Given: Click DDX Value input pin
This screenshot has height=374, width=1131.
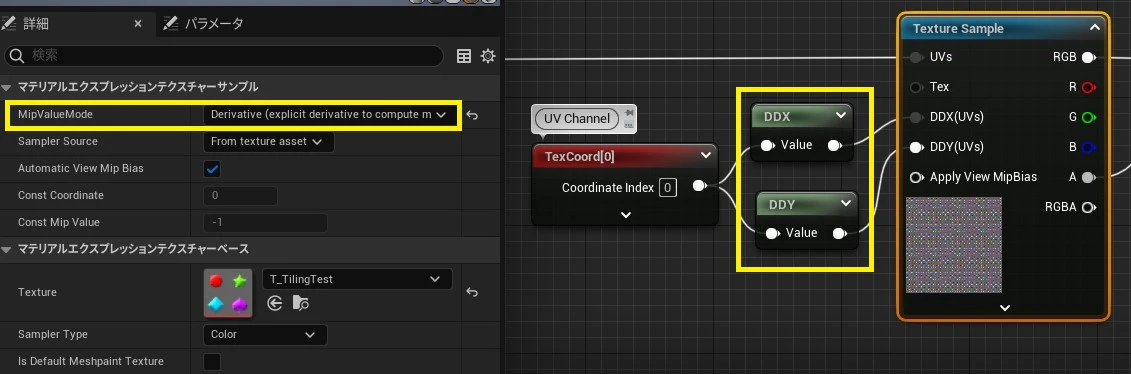Looking at the screenshot, I should click(767, 146).
